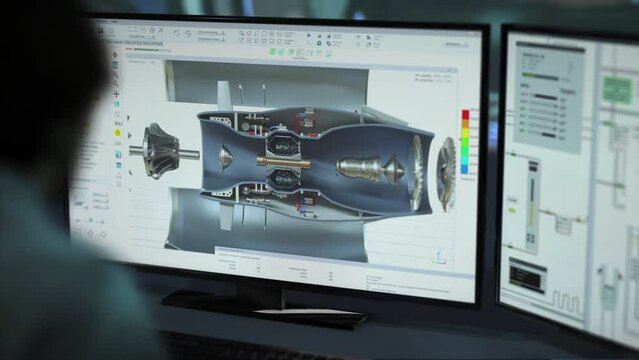Click the orange swatch in the color legend
The width and height of the screenshot is (639, 360).
point(465,124)
